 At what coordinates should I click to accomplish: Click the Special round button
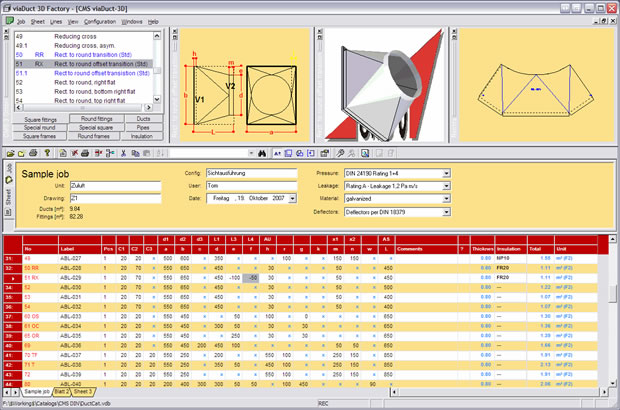click(x=39, y=128)
